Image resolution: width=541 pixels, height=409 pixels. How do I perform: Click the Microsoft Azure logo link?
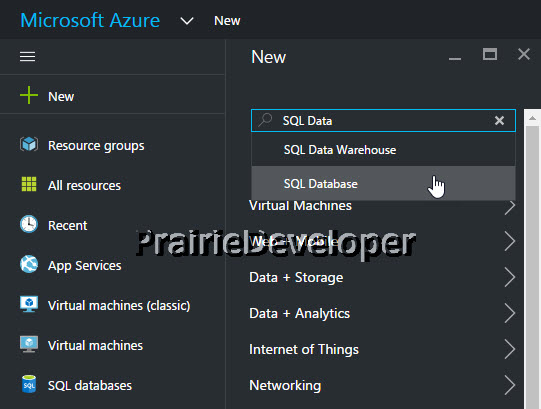(90, 20)
